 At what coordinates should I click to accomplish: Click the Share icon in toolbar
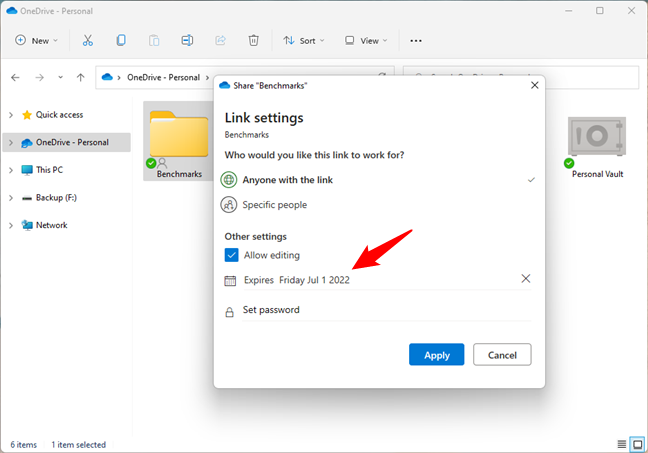pos(220,41)
